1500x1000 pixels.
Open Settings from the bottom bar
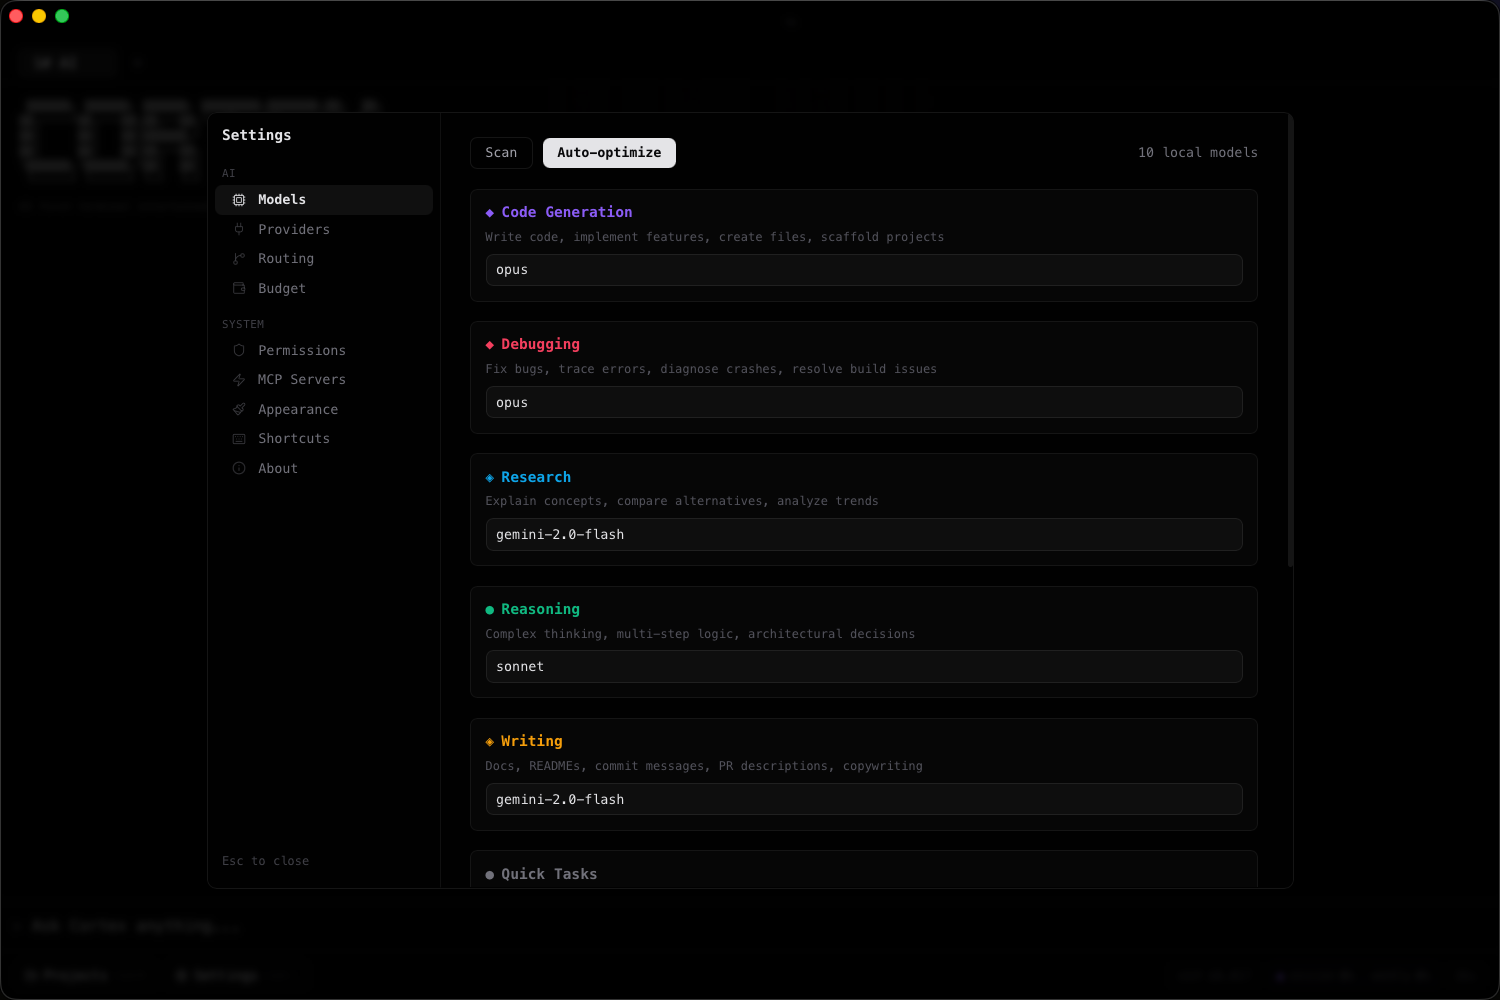click(216, 975)
